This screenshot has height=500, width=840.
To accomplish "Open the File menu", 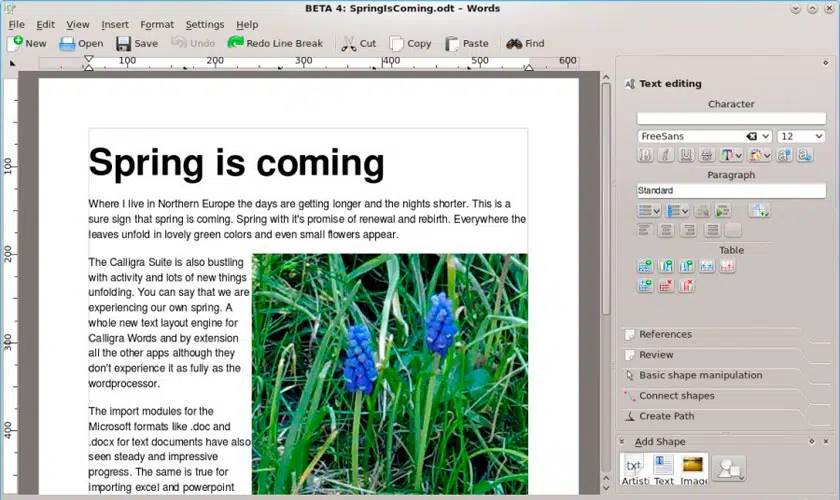I will [17, 25].
